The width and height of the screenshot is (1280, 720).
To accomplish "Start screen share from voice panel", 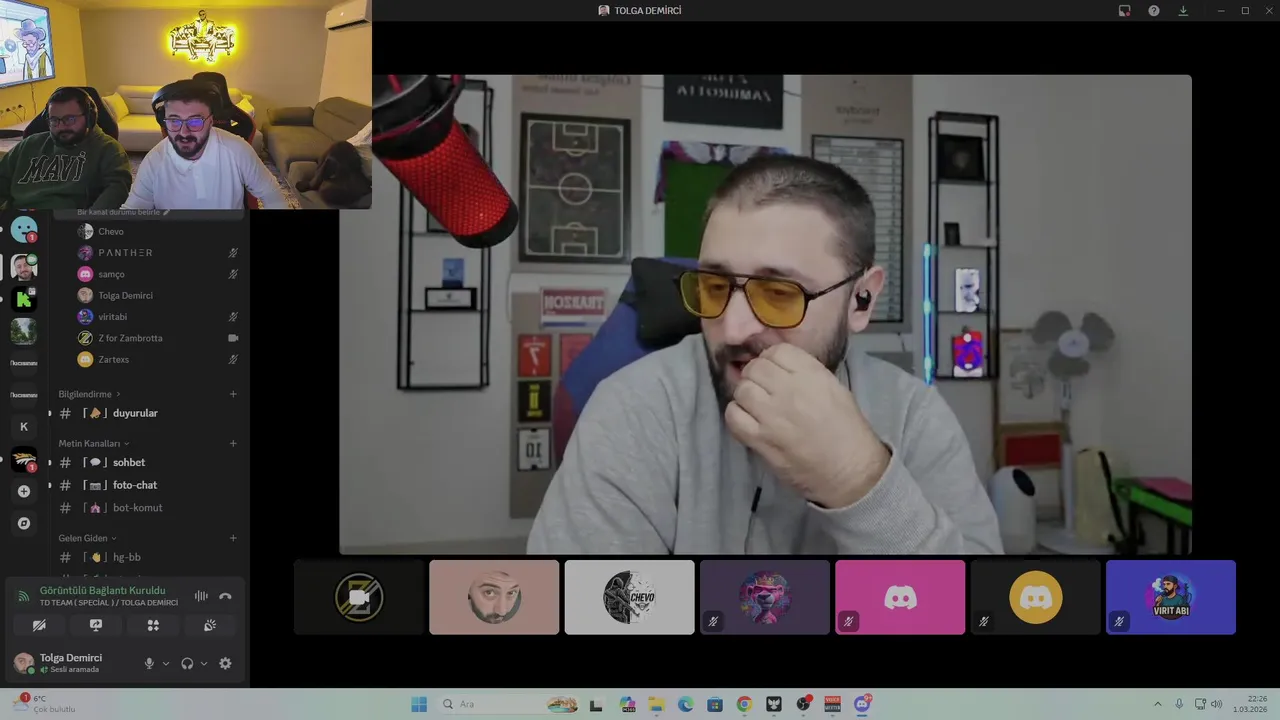I will pyautogui.click(x=96, y=625).
